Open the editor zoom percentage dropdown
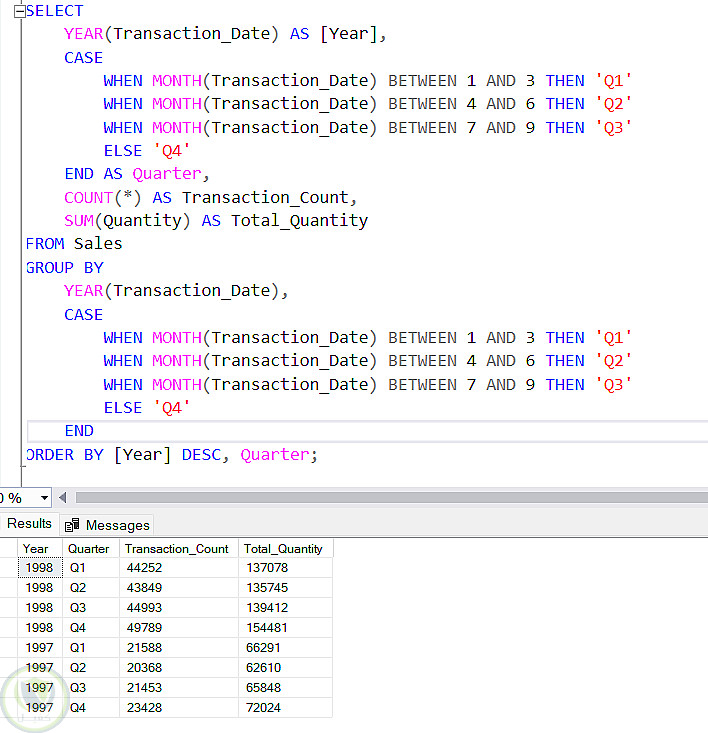The width and height of the screenshot is (708, 733). click(x=44, y=498)
